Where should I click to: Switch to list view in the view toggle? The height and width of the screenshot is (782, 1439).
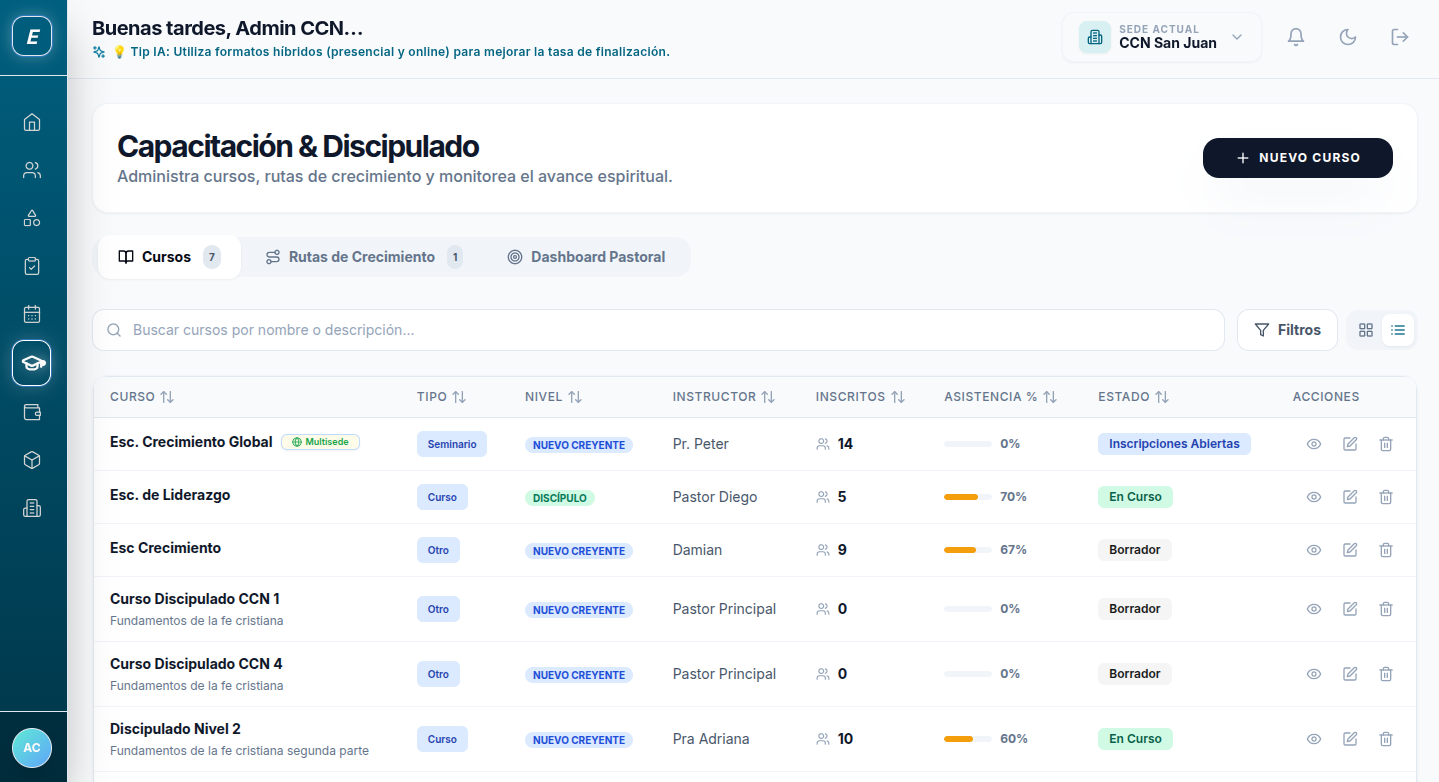click(1397, 329)
